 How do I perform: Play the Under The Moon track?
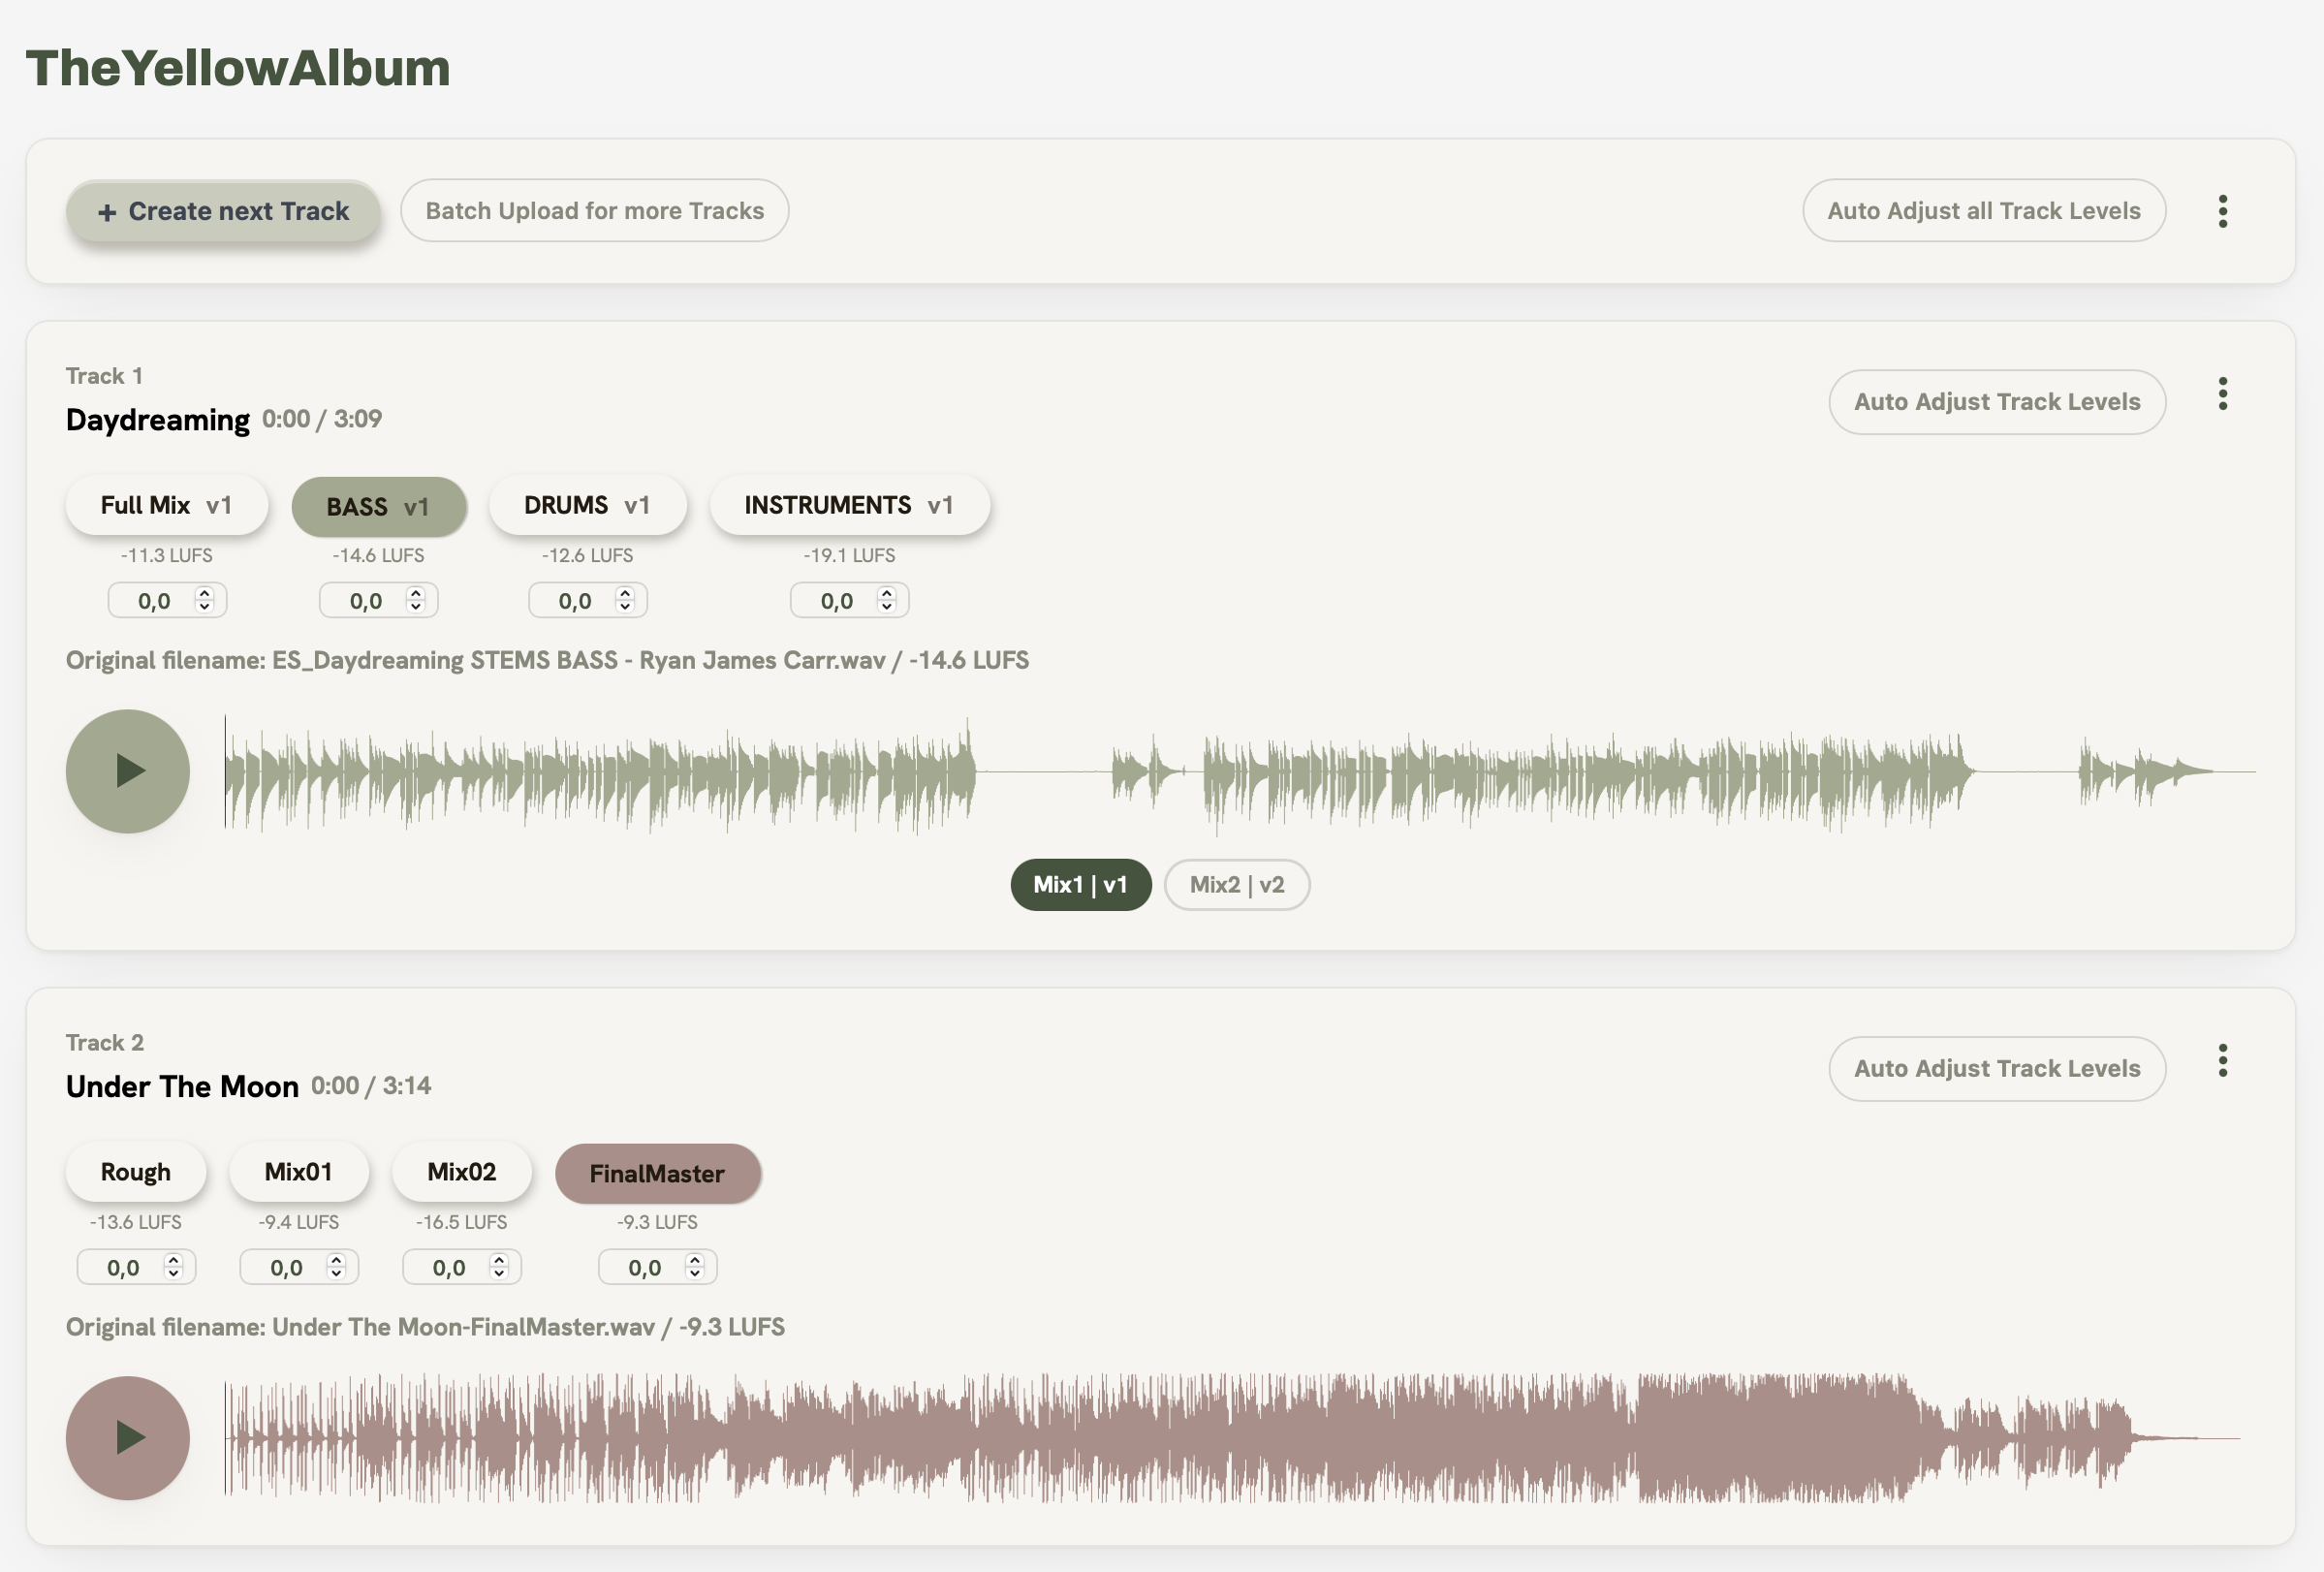(x=128, y=1438)
